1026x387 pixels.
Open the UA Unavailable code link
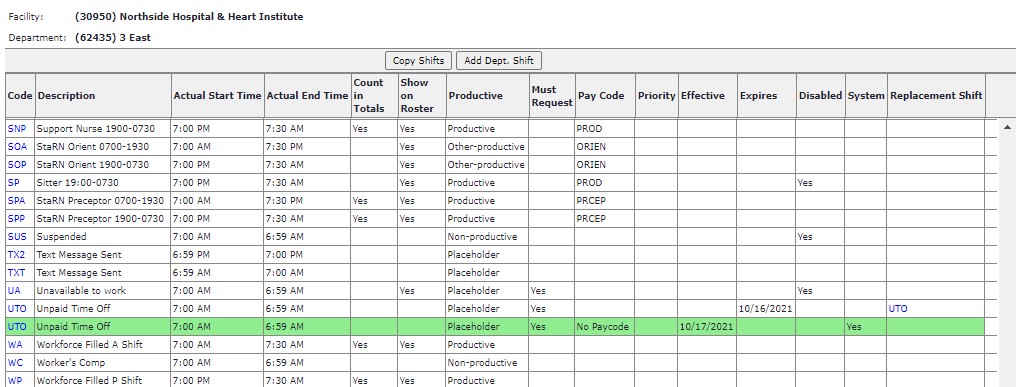coord(14,290)
